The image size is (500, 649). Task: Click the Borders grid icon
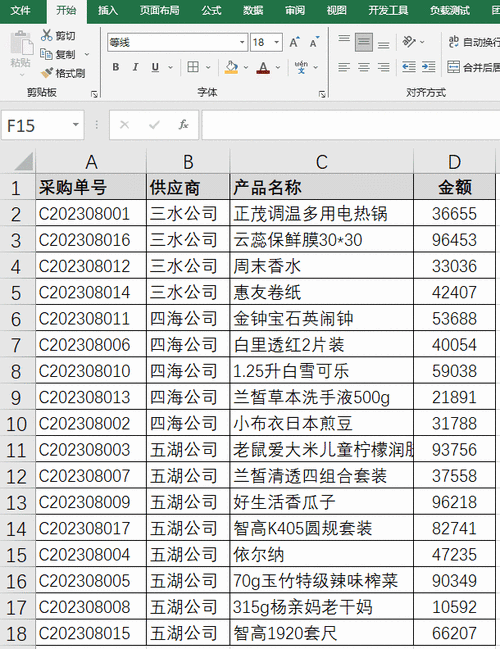point(193,67)
